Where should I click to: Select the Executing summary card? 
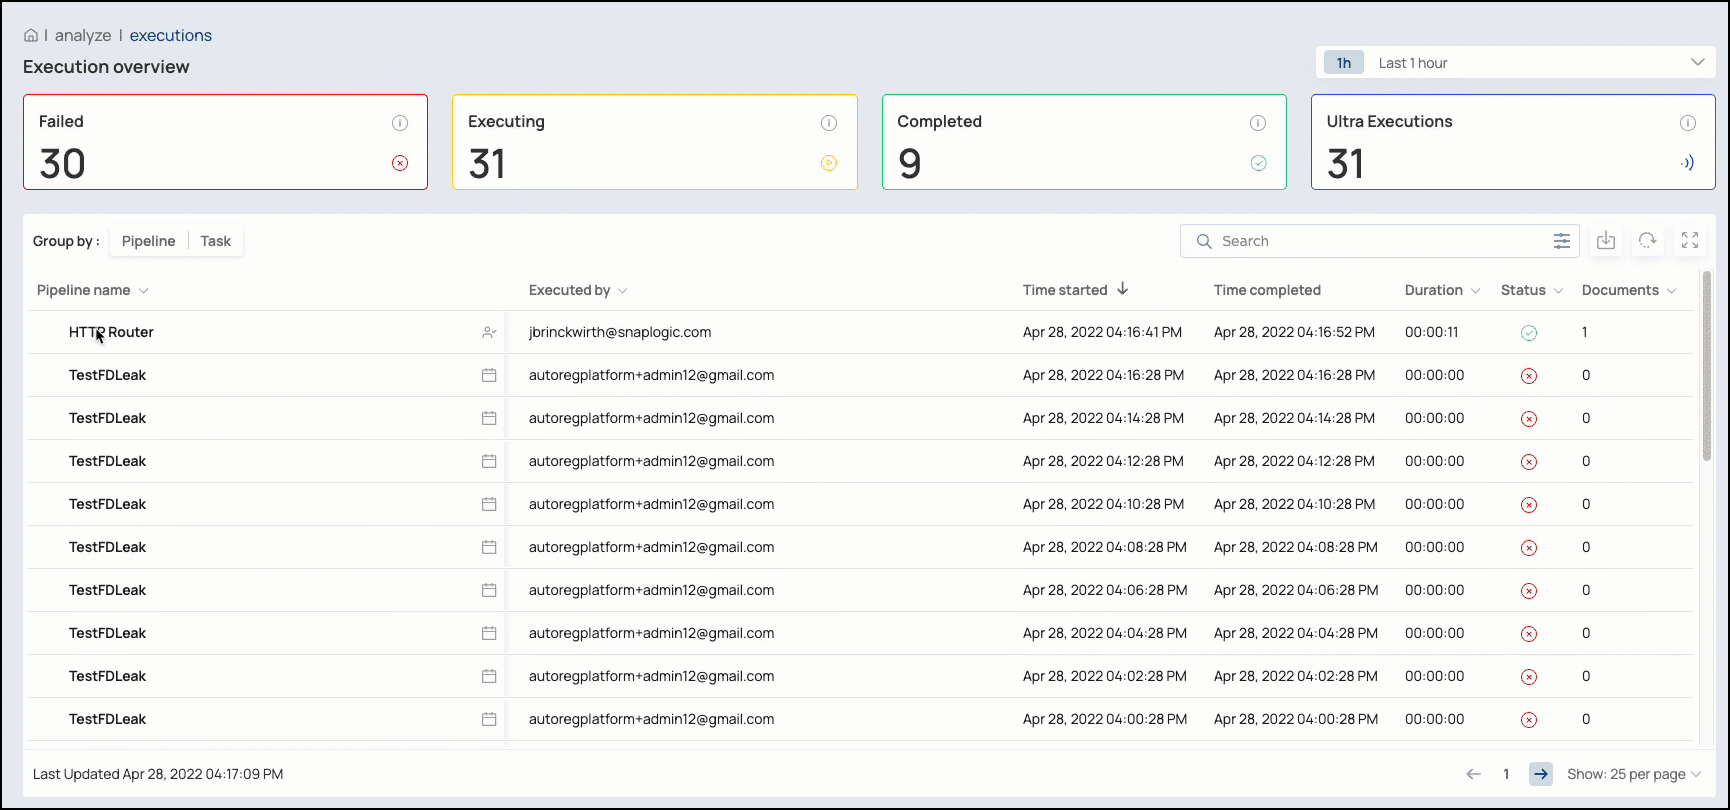pyautogui.click(x=654, y=142)
